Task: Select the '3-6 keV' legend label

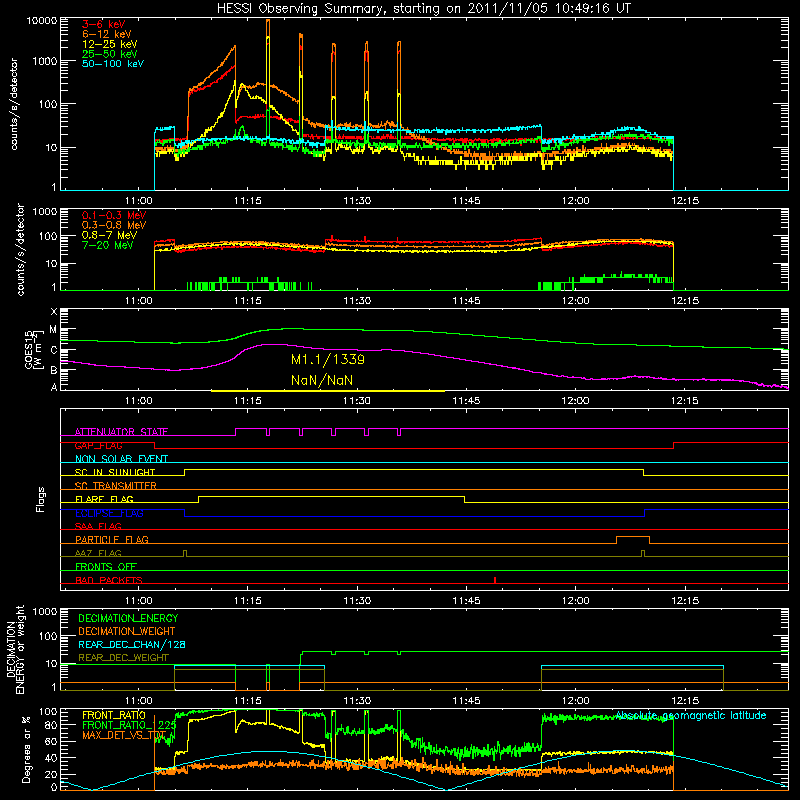Action: click(x=104, y=24)
